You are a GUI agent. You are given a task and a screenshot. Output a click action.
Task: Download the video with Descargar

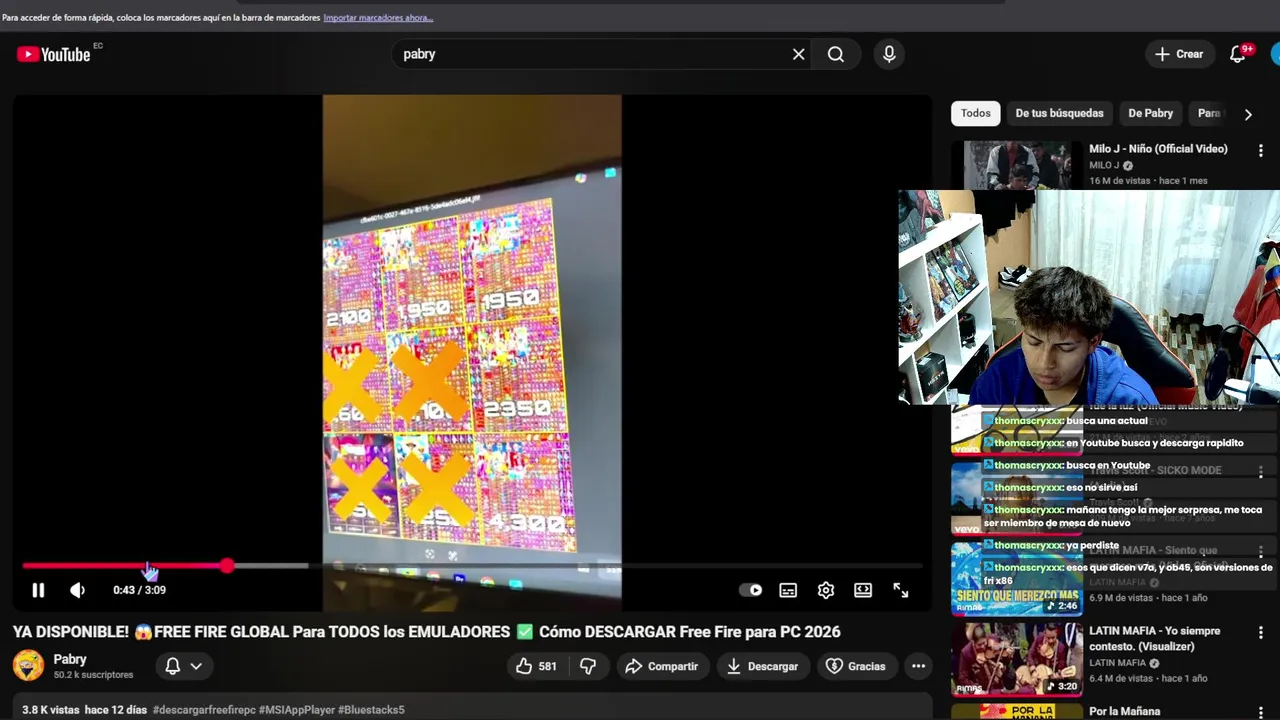(763, 666)
